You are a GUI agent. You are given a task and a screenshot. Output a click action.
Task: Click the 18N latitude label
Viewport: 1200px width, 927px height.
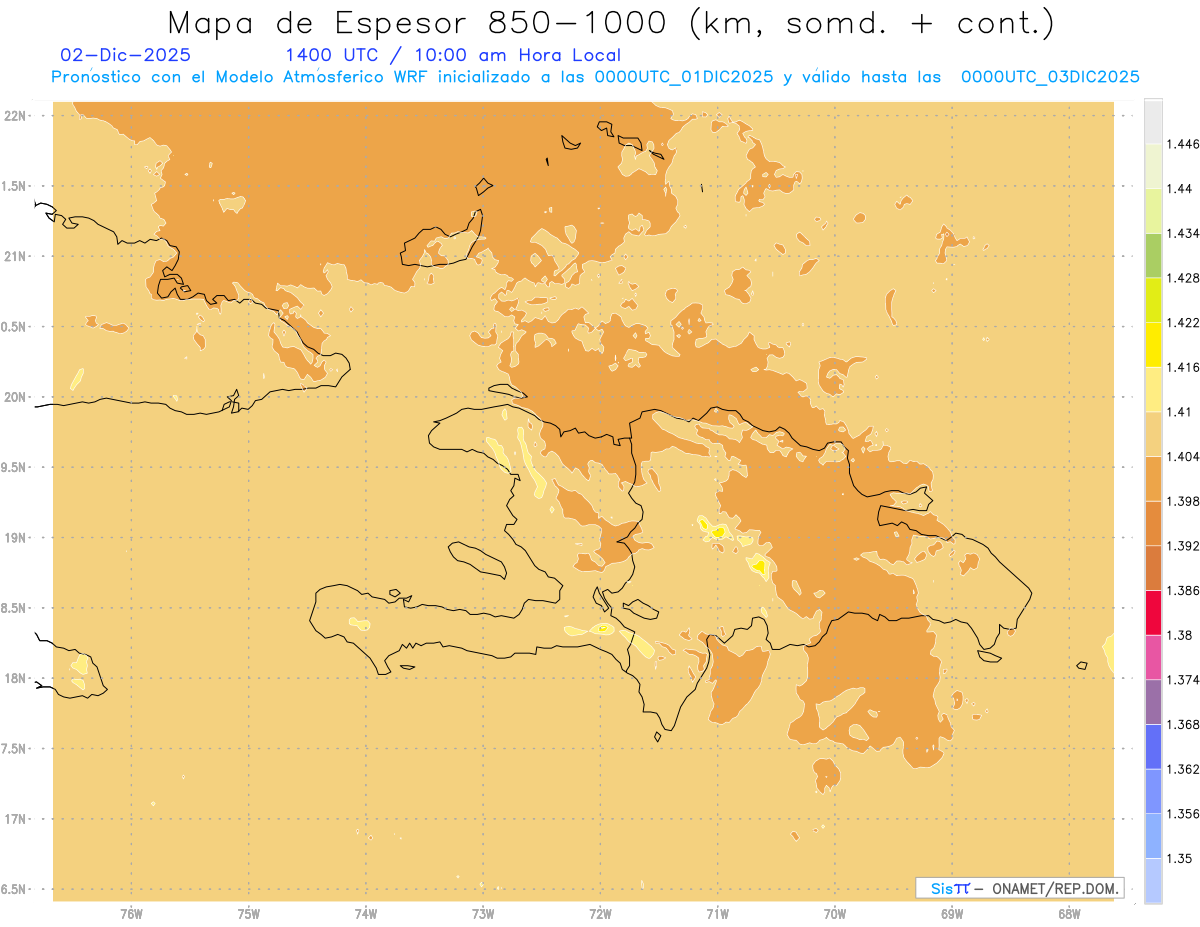pyautogui.click(x=15, y=678)
